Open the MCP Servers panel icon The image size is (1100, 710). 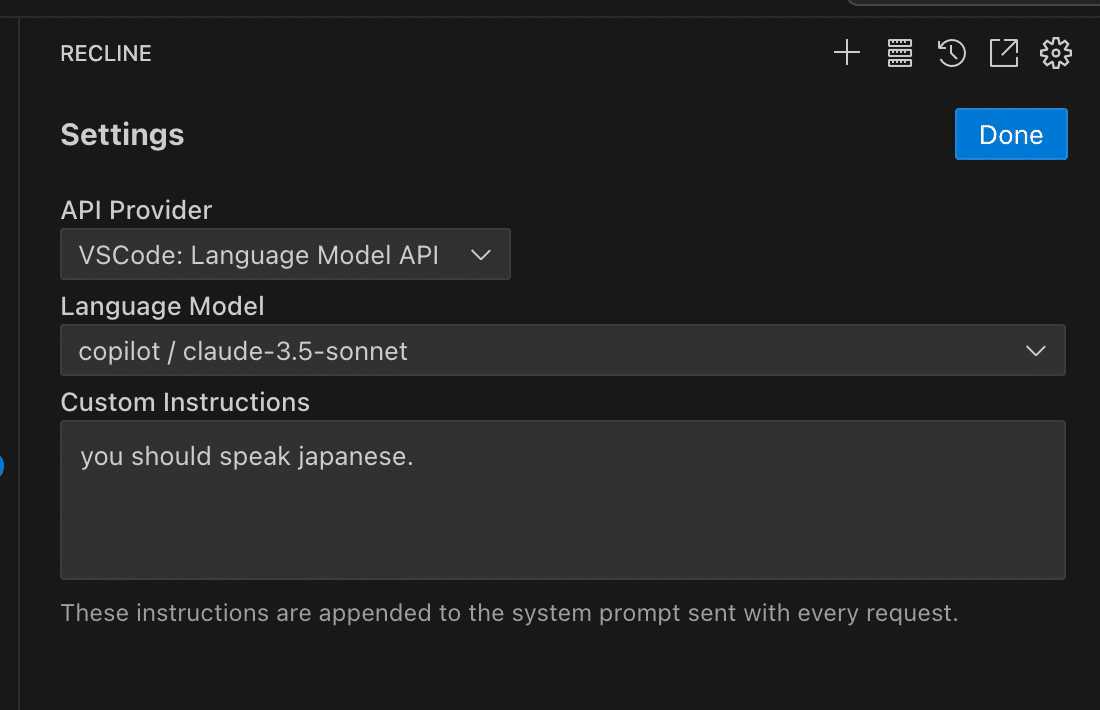pos(899,53)
